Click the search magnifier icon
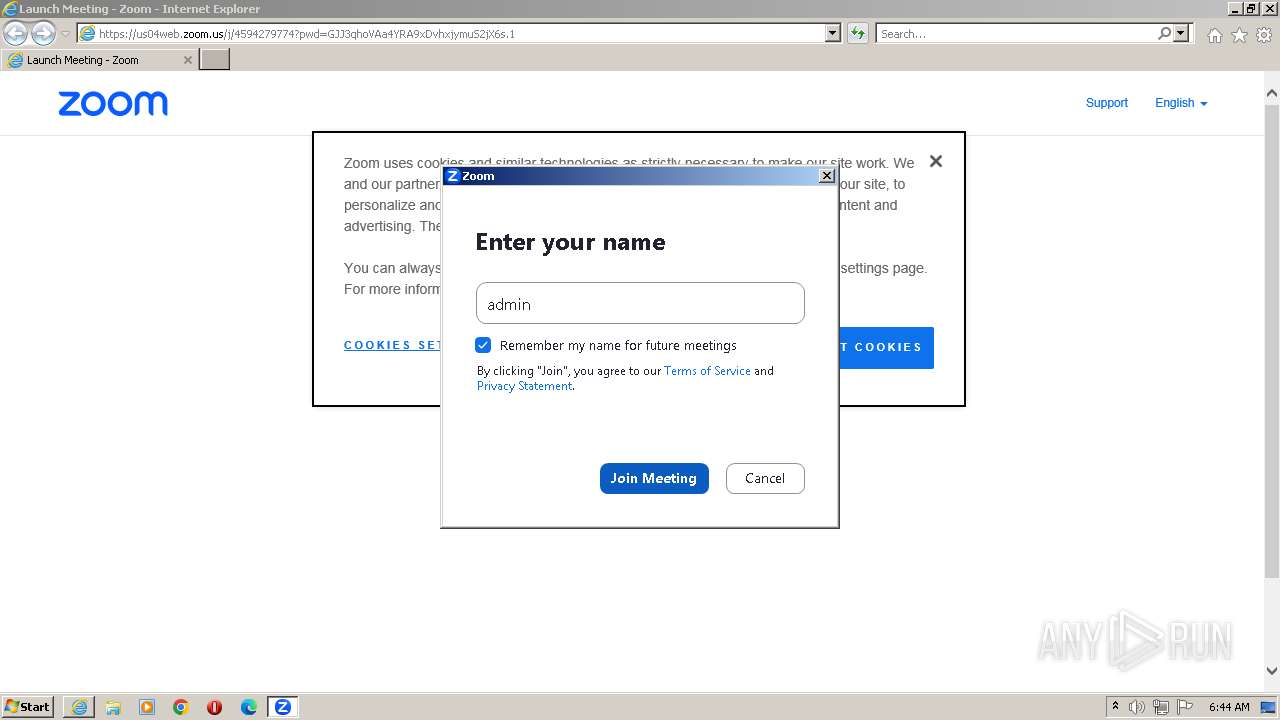 click(1164, 33)
